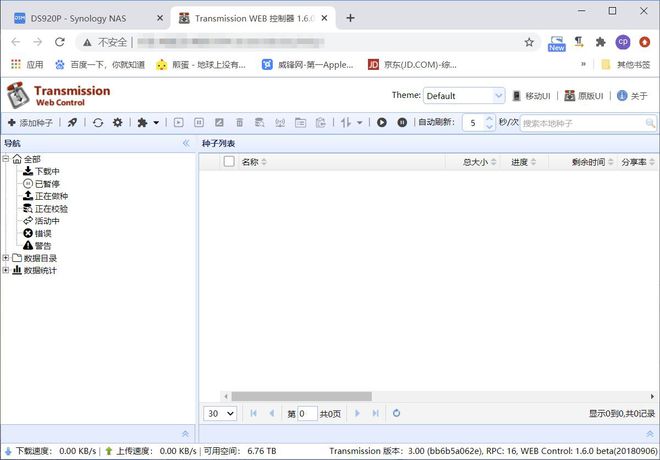
Task: Open the 京东 JD.COM bookmark
Action: tap(412, 65)
